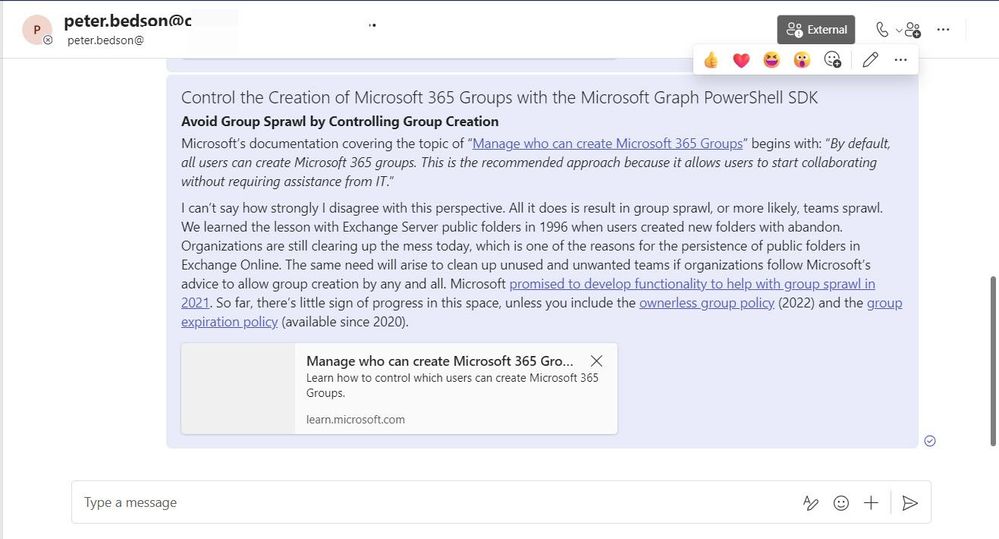Screen dimensions: 999x539
Task: Expand call options dropdown arrow
Action: point(898,30)
